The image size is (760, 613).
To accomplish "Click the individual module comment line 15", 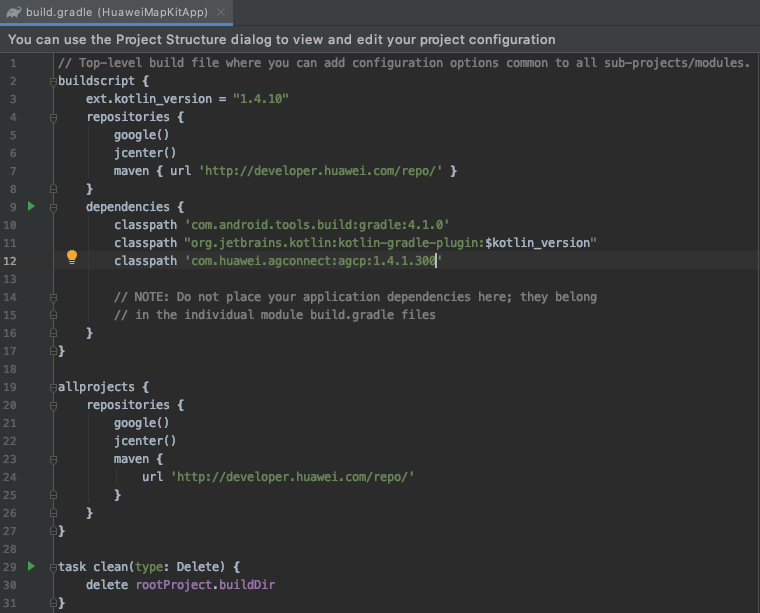I will click(x=275, y=314).
